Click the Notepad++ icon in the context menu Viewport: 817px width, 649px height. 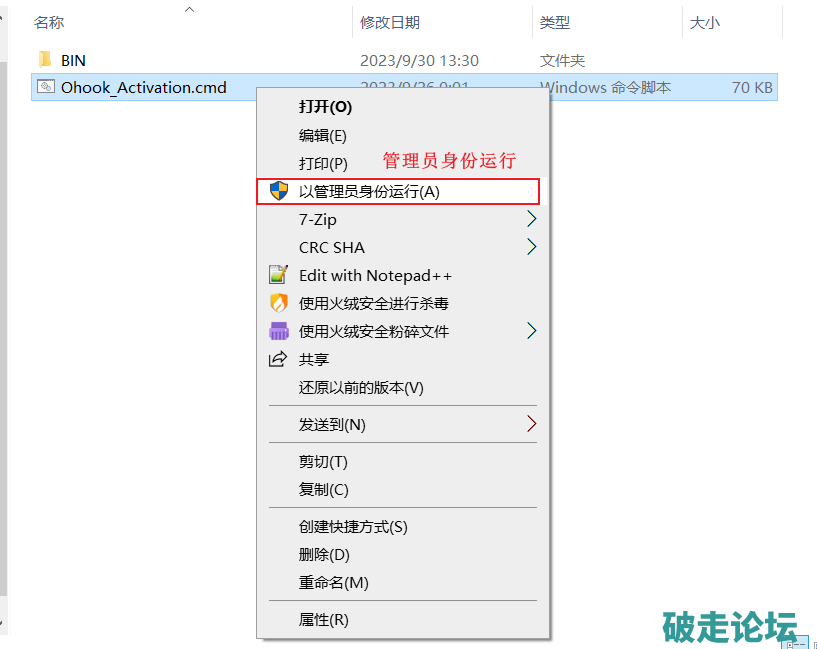pos(278,275)
